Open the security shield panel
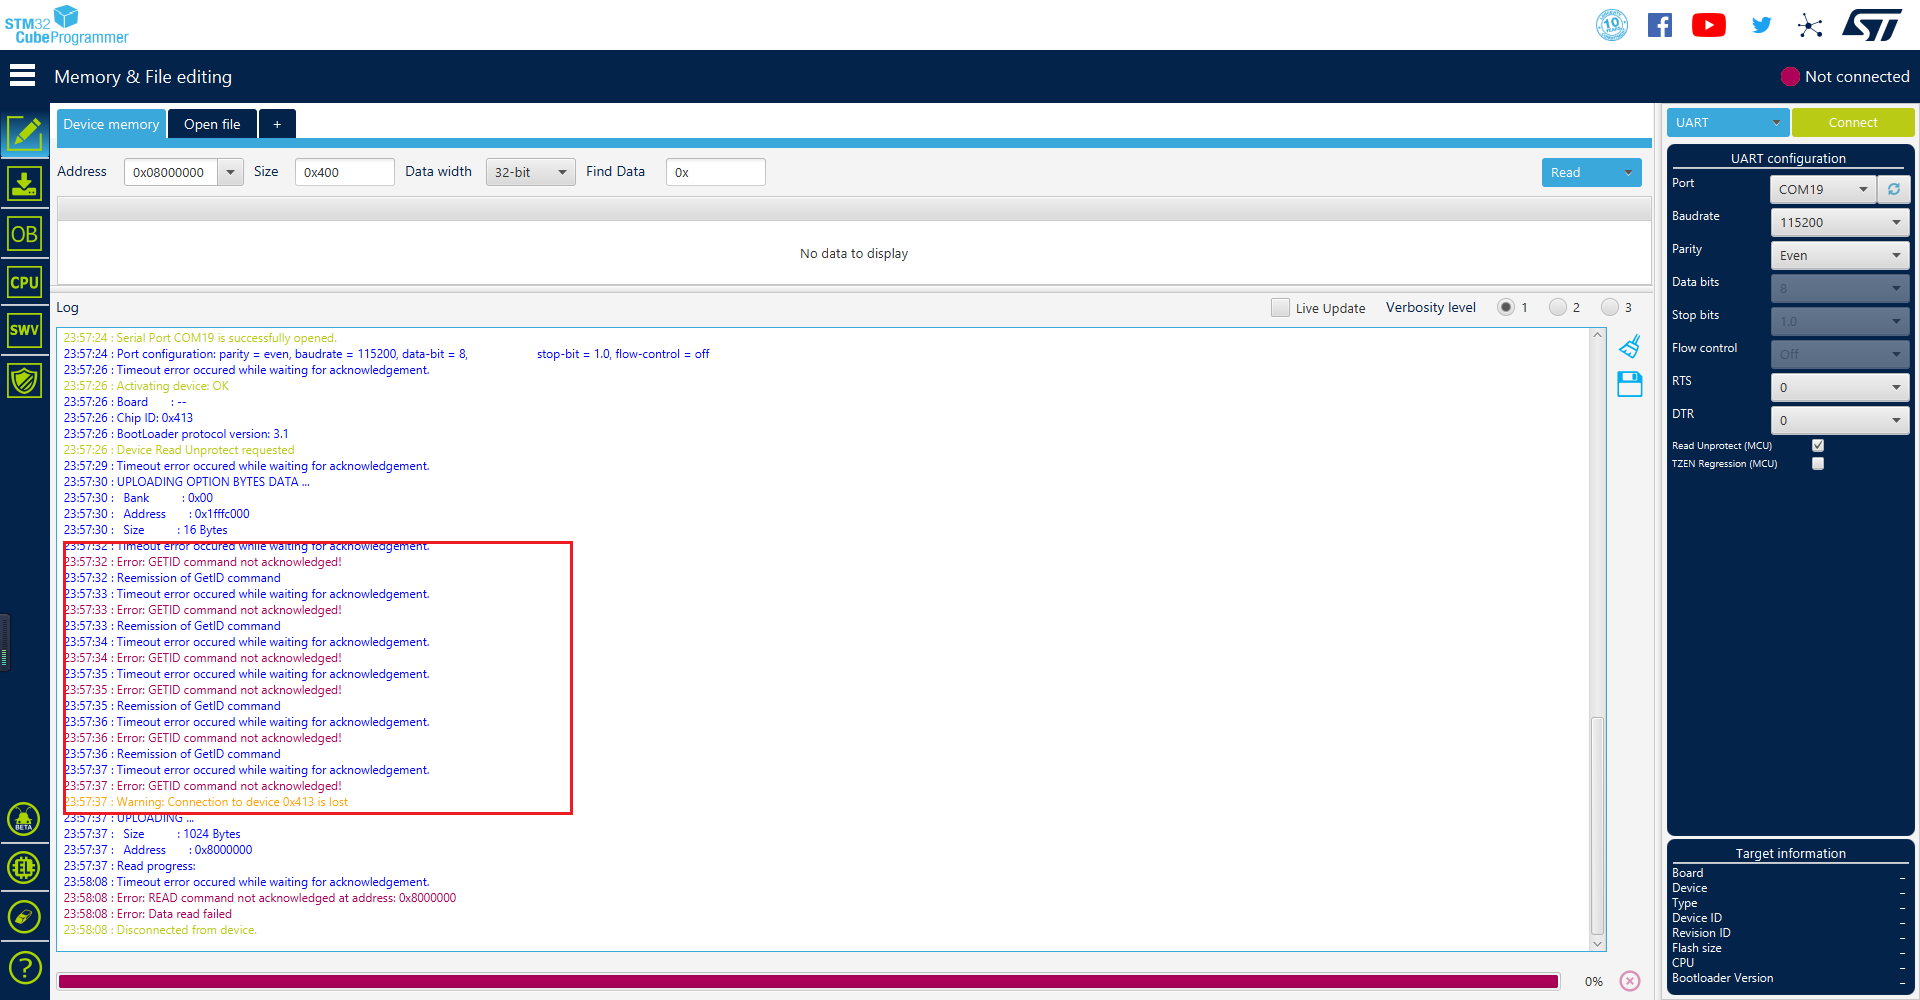Screen dimensions: 1920x1000 [24, 380]
